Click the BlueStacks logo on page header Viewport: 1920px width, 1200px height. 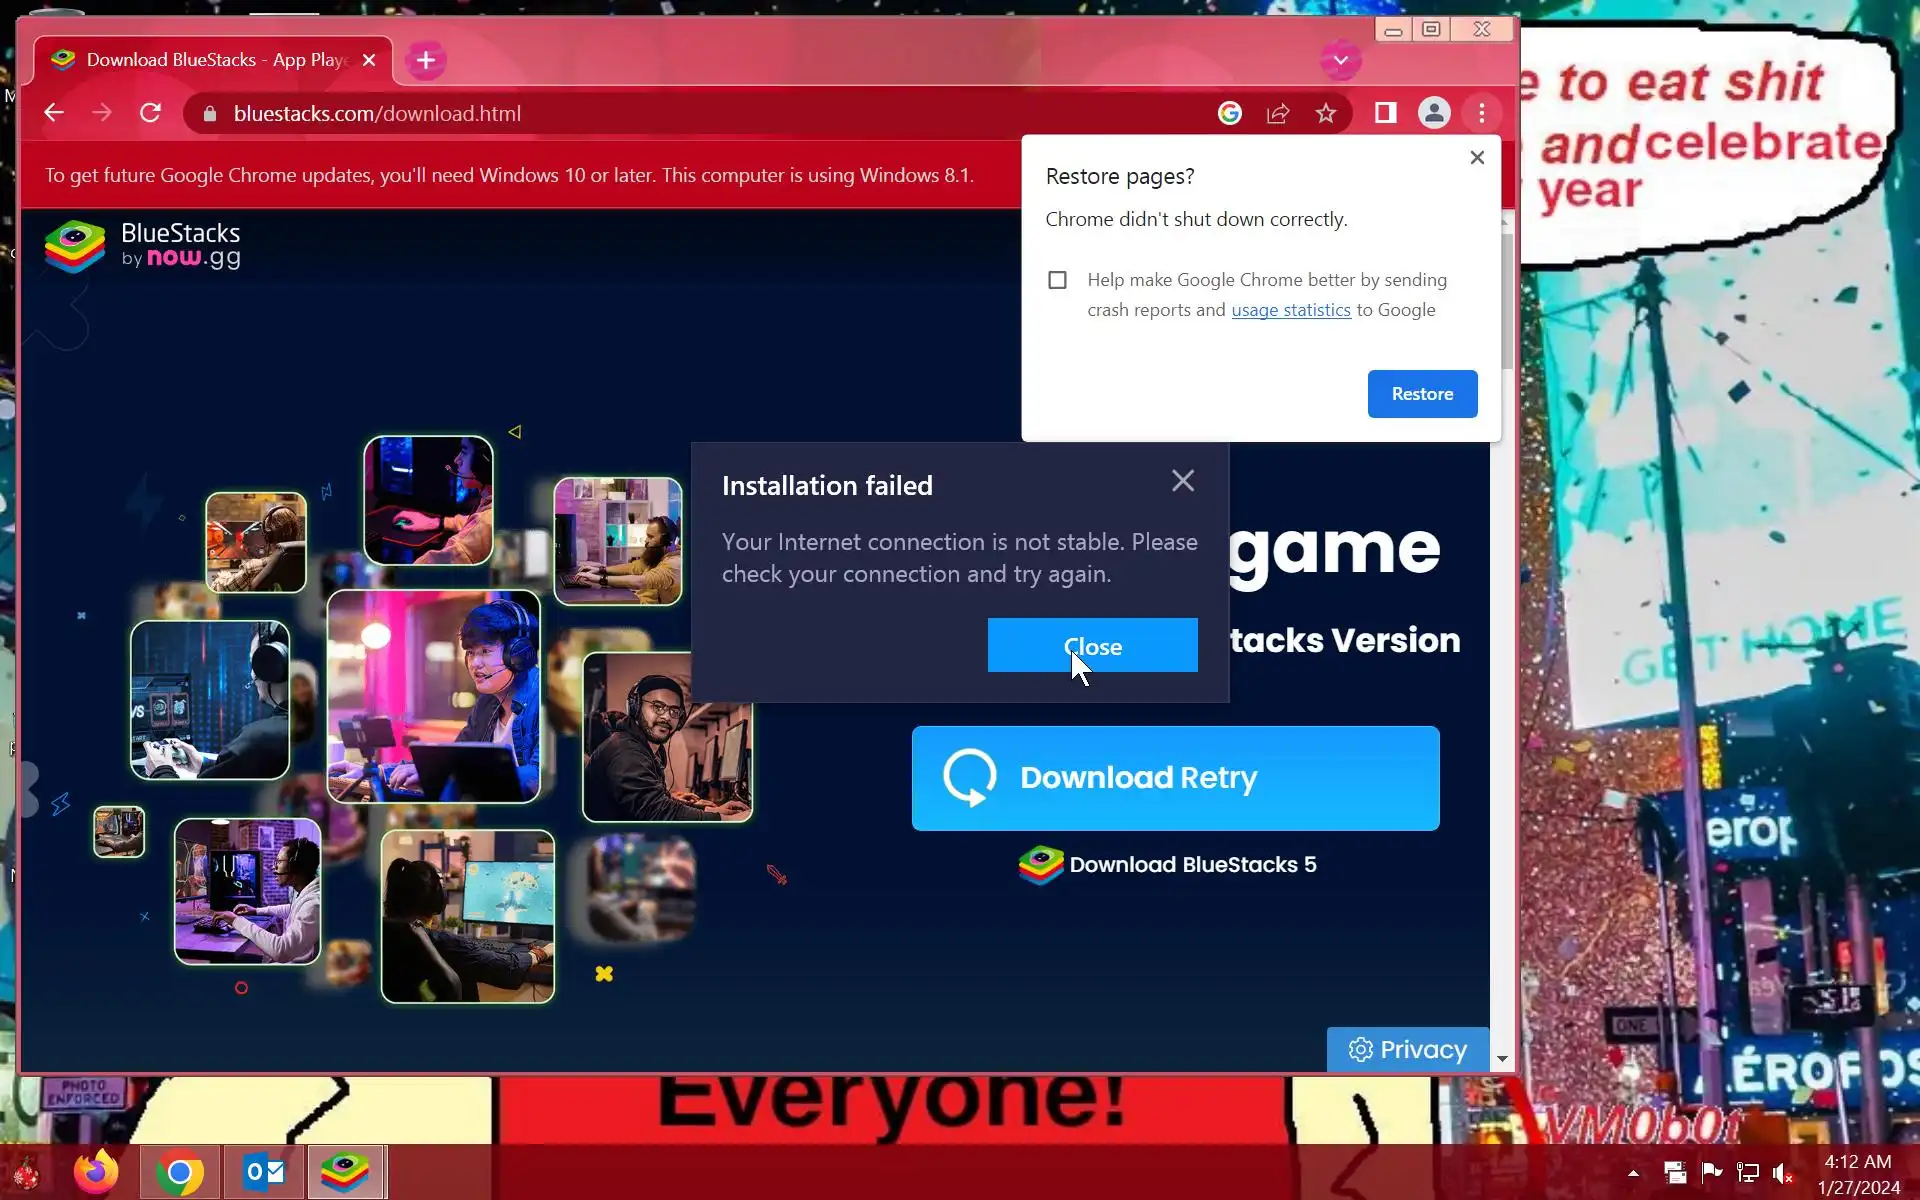point(143,246)
